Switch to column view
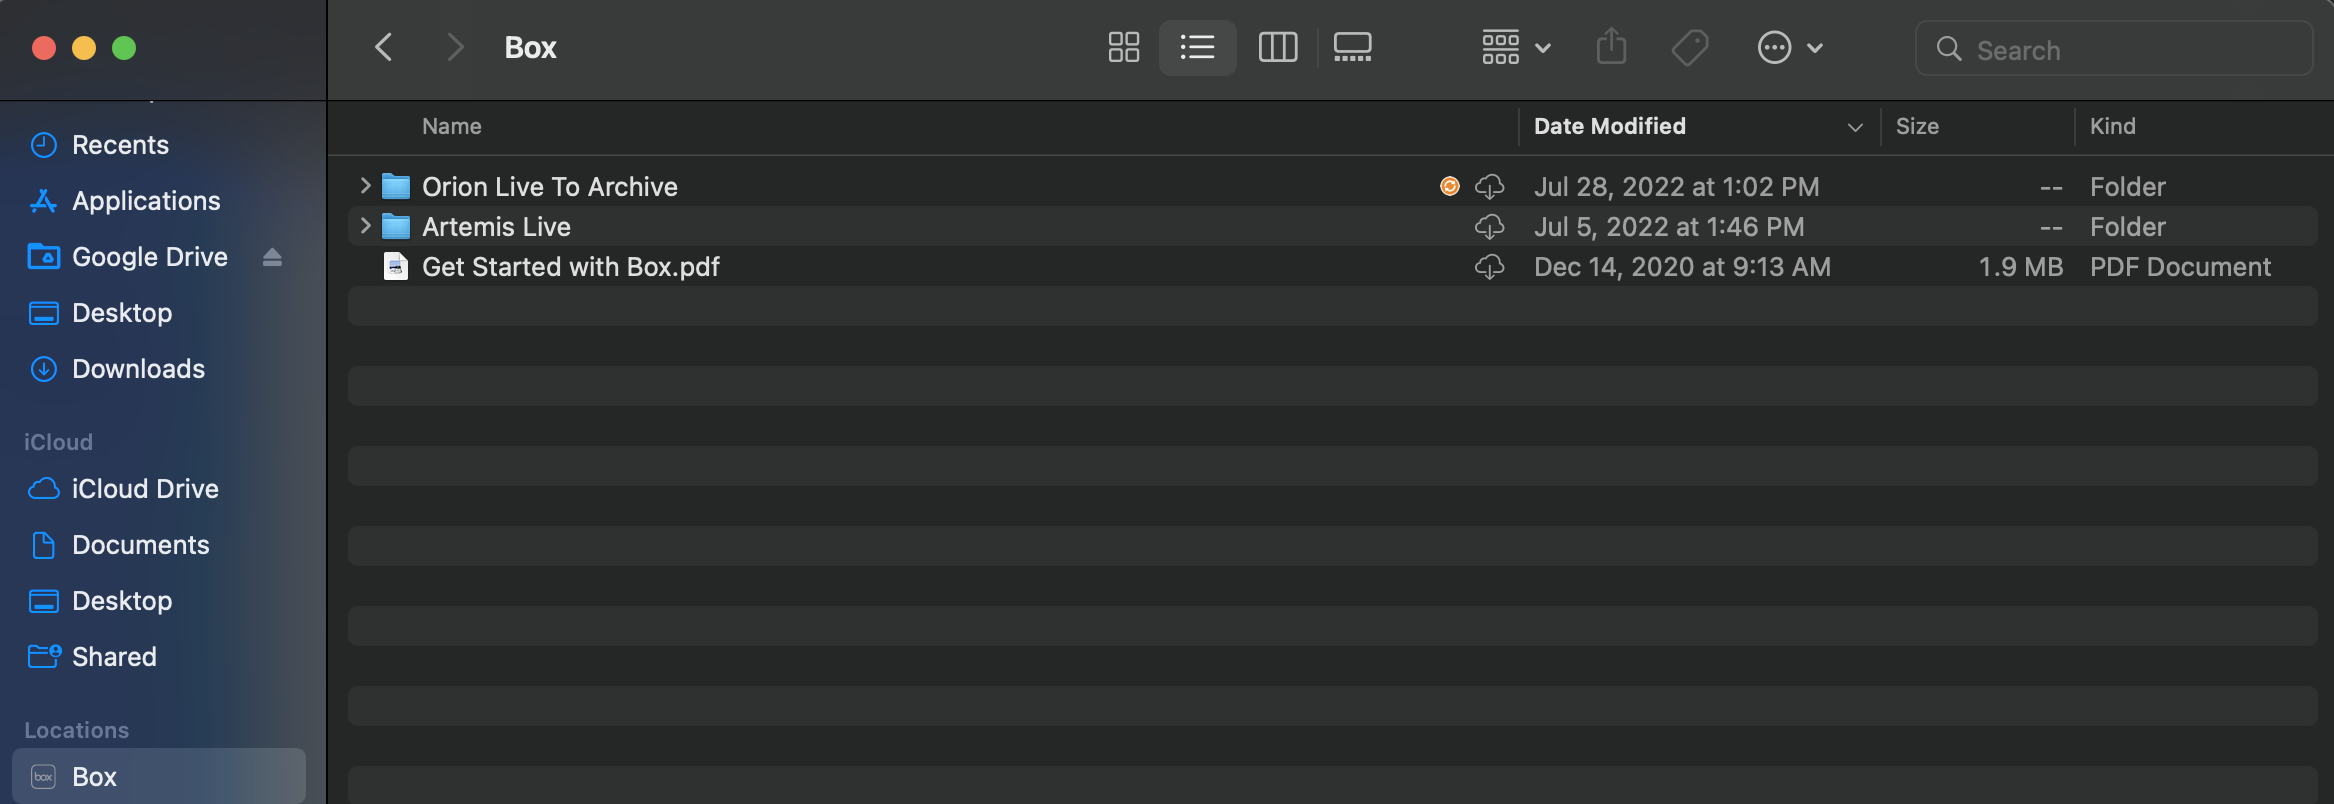Screen dimensions: 2334x804 pyautogui.click(x=1277, y=47)
